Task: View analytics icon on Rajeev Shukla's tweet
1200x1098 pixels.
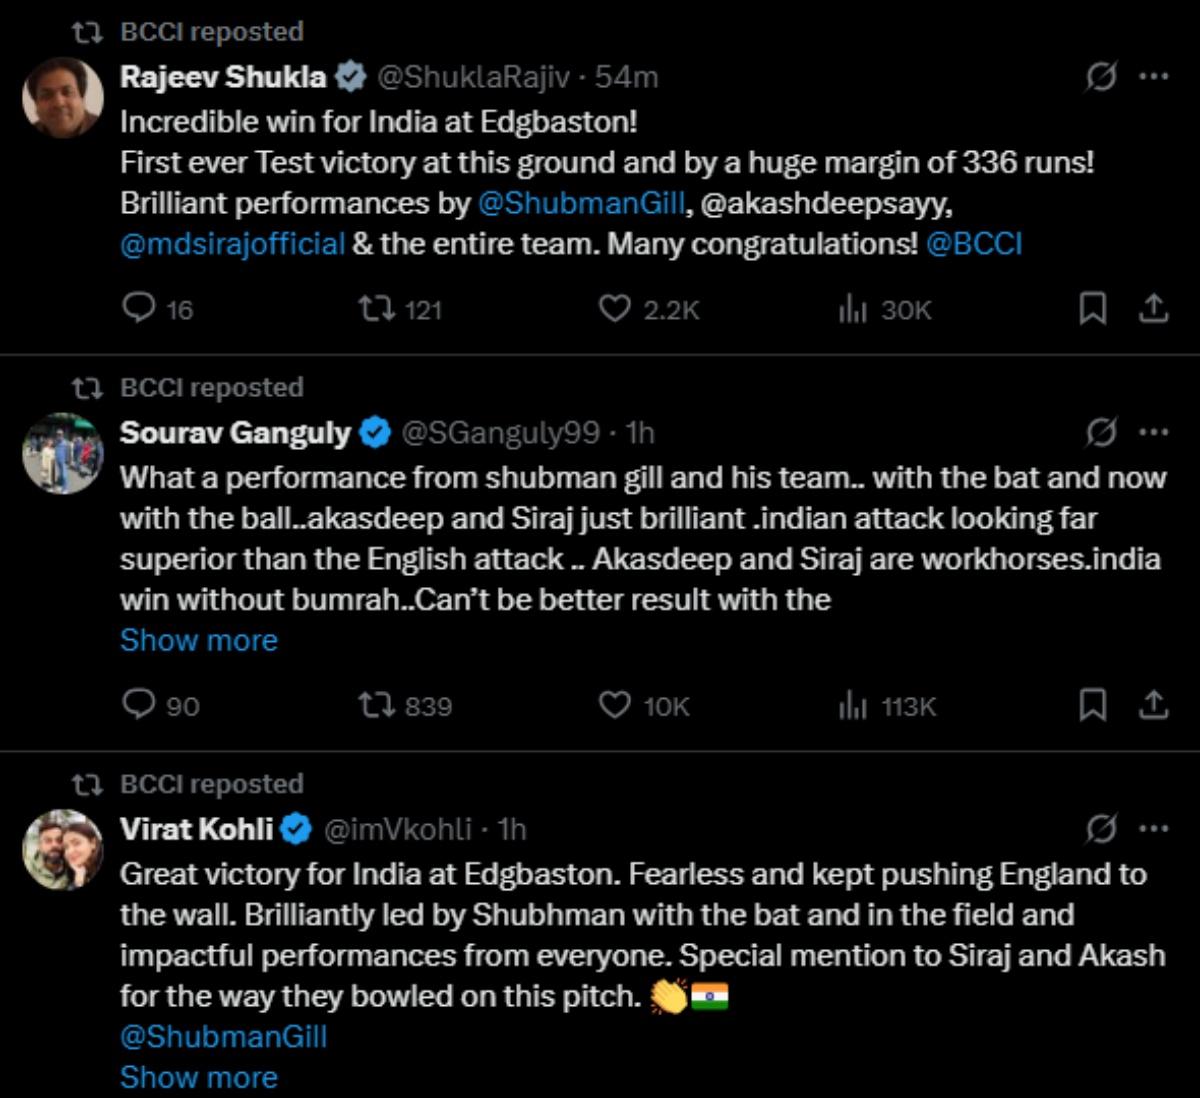Action: [855, 310]
